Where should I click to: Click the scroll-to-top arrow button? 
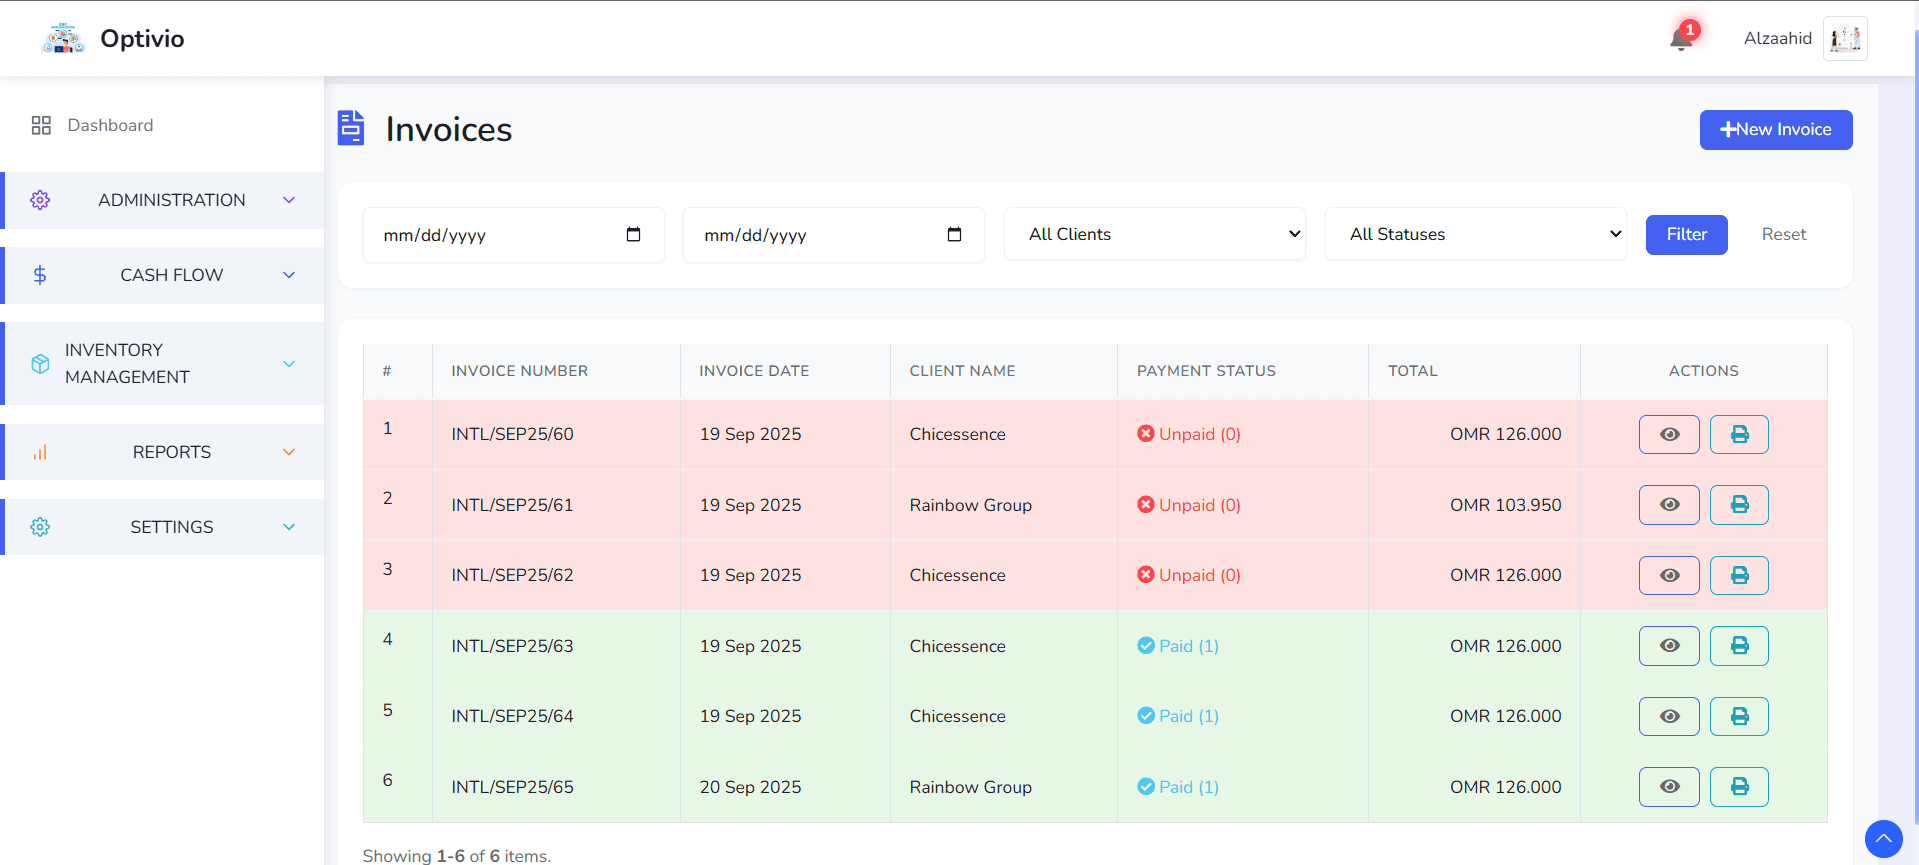pyautogui.click(x=1884, y=839)
